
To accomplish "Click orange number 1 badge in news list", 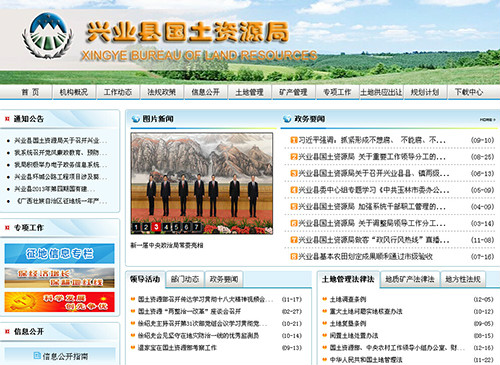I will (x=294, y=140).
